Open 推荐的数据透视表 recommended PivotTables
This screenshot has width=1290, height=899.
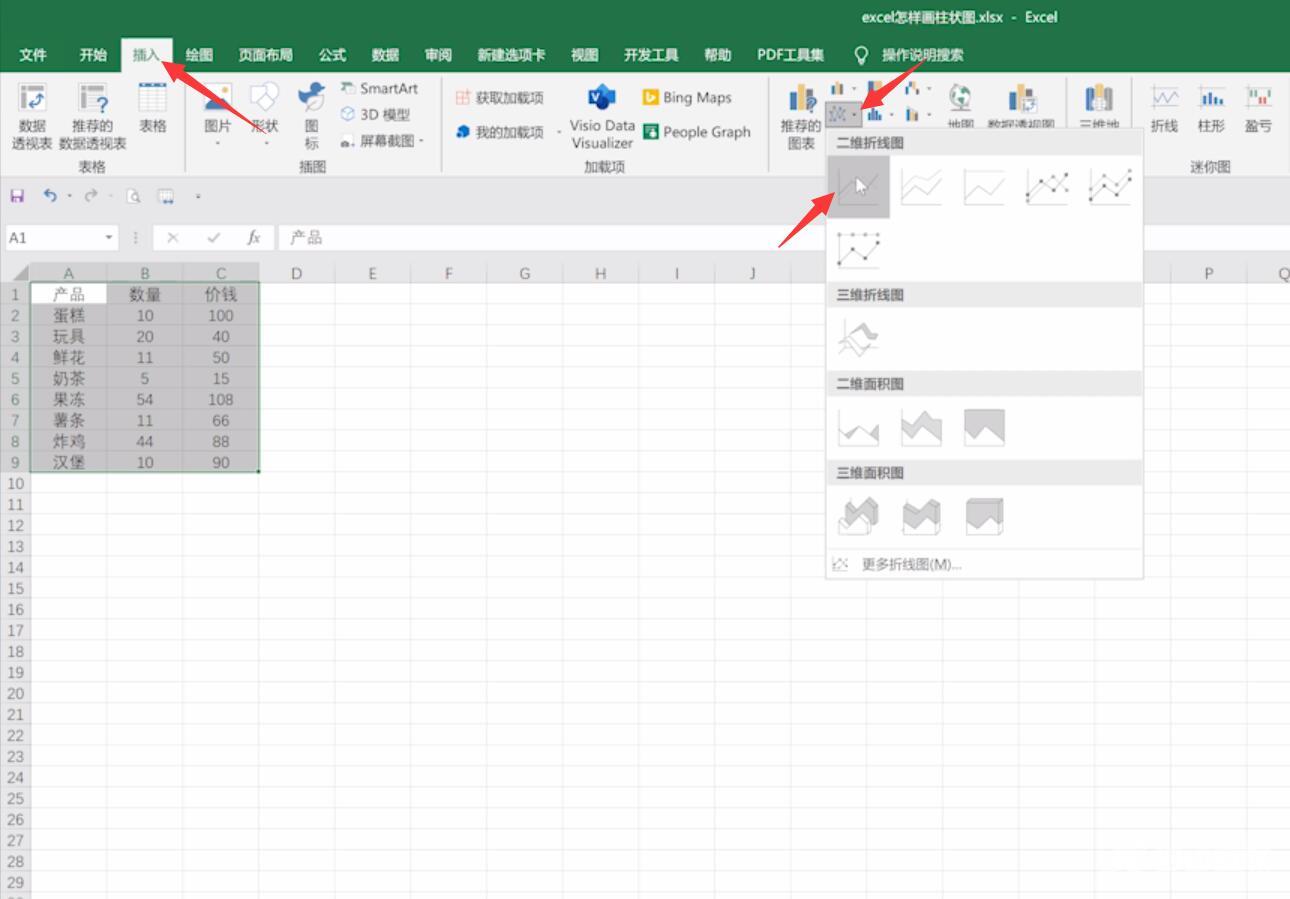tap(92, 117)
